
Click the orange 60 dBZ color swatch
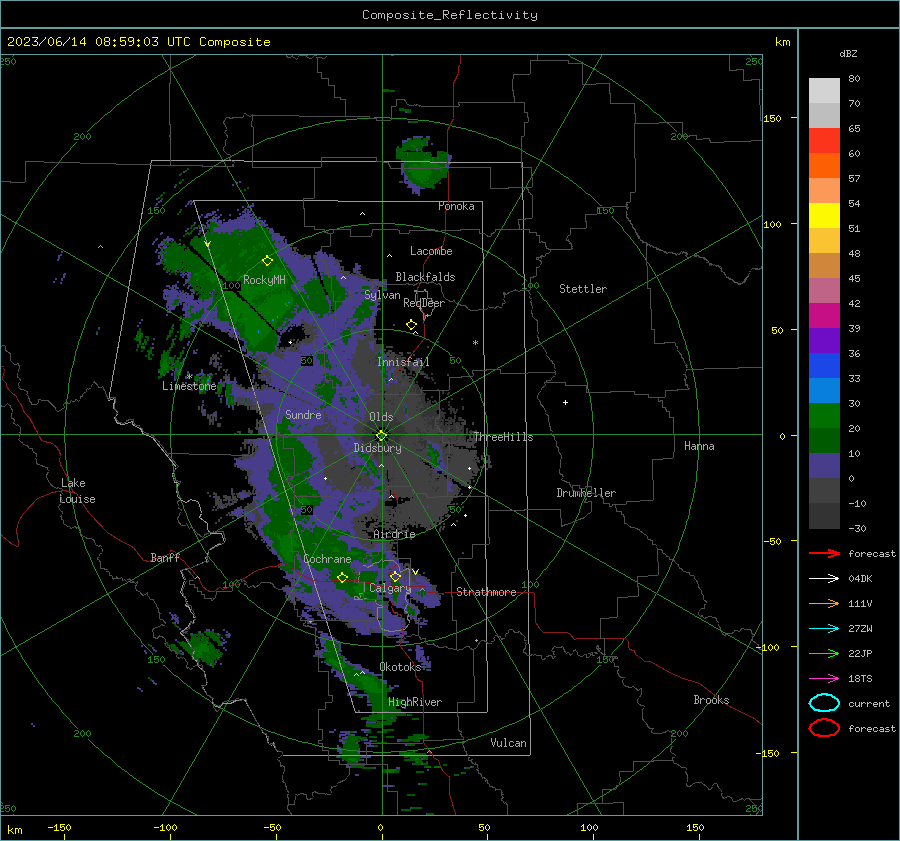pyautogui.click(x=824, y=165)
